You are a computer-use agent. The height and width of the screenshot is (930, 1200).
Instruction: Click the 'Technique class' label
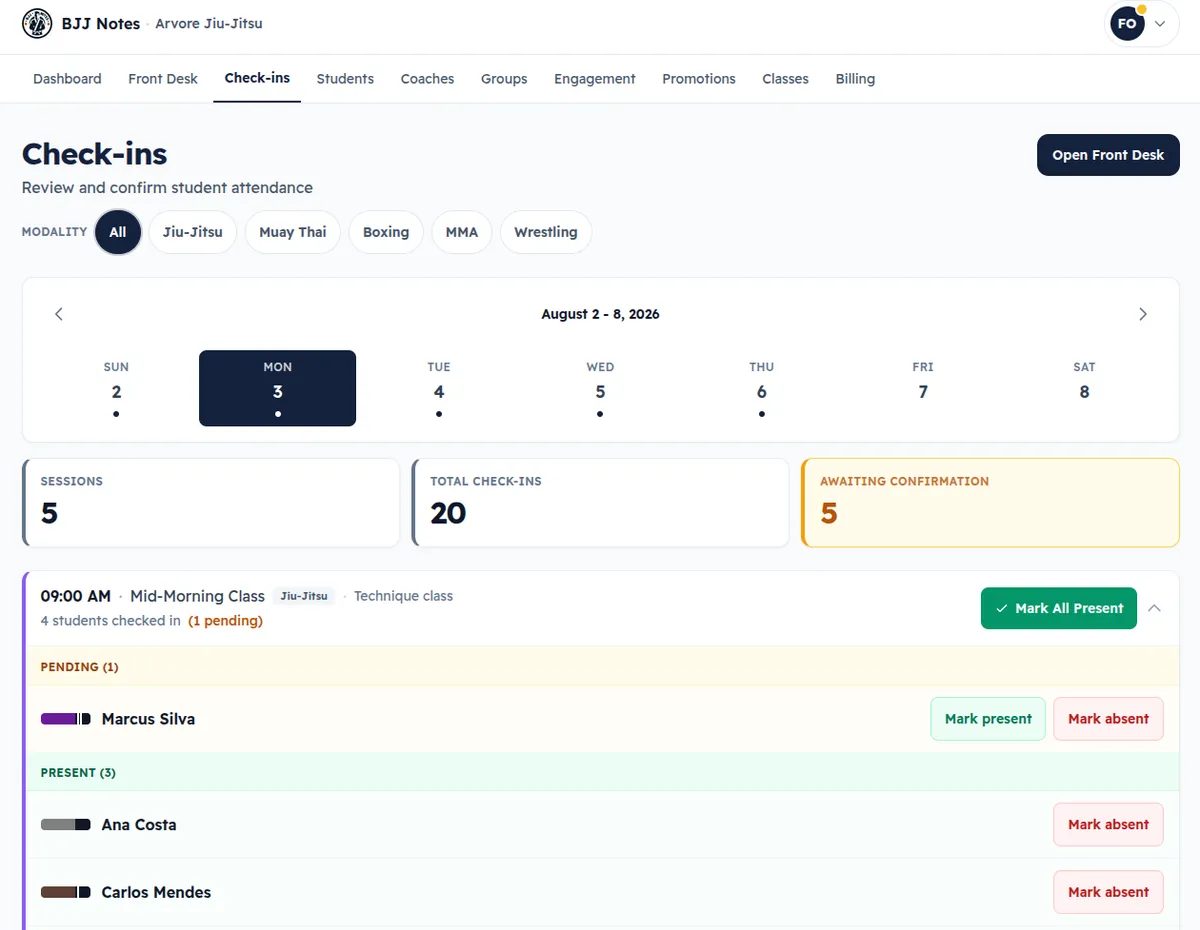[x=403, y=596]
